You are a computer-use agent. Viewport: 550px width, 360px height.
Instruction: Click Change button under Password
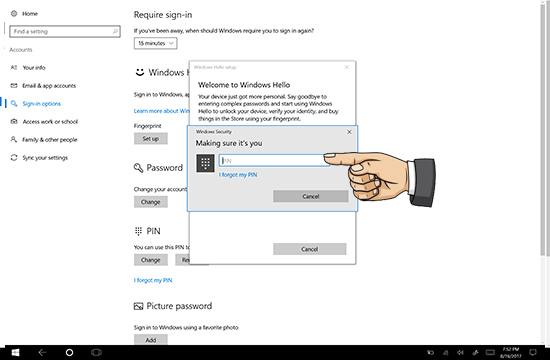[150, 202]
